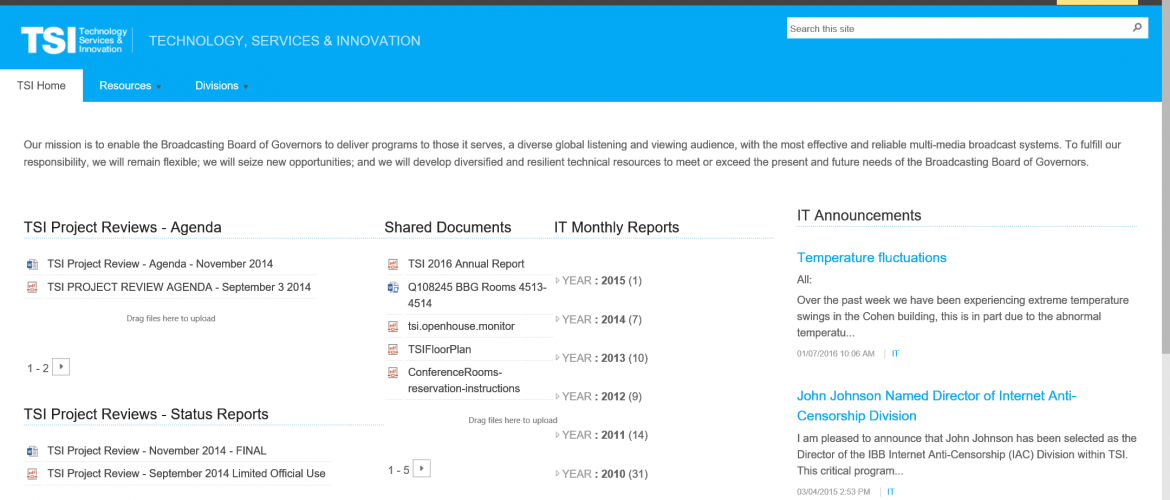Expand YEAR : 2013 (10) group
The height and width of the screenshot is (500, 1170).
point(557,358)
